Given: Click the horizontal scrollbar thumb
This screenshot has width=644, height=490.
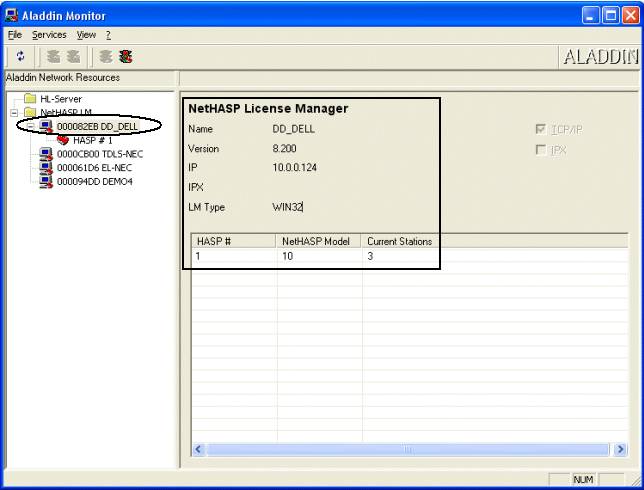Looking at the screenshot, I should tap(407, 449).
